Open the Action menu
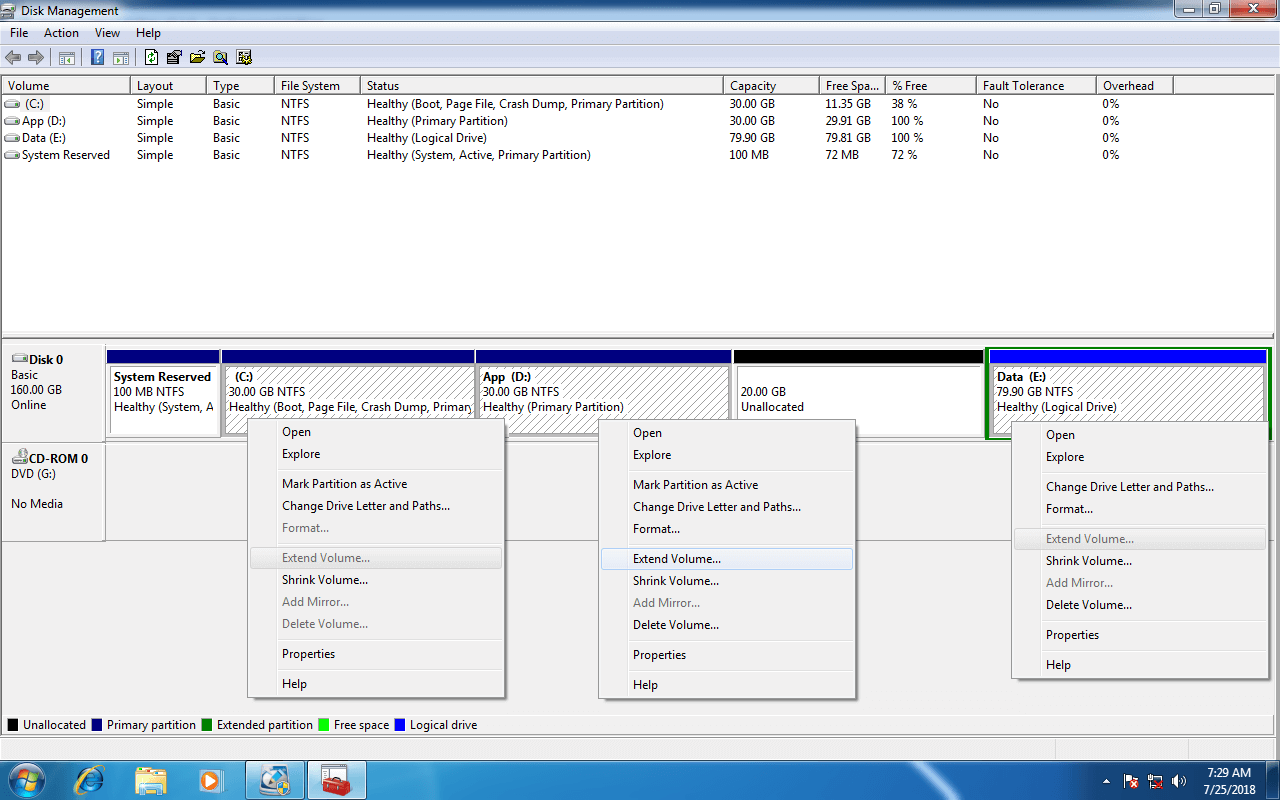Screen dimensions: 1280x800 (x=61, y=33)
